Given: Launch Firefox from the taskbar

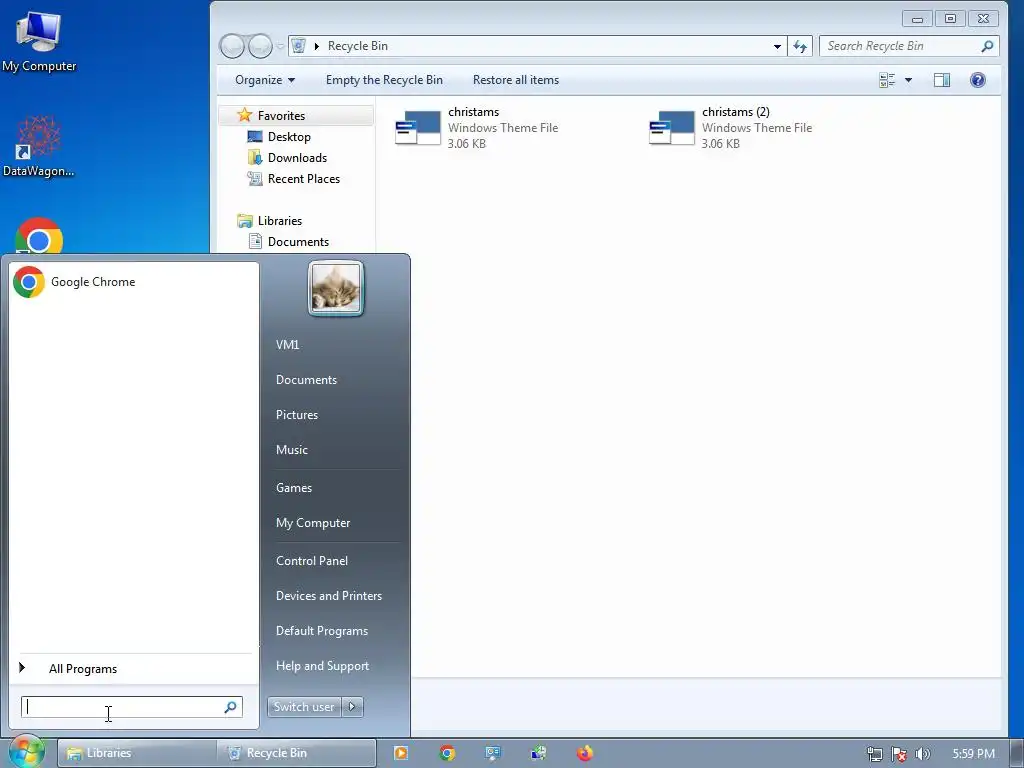Looking at the screenshot, I should click(585, 753).
